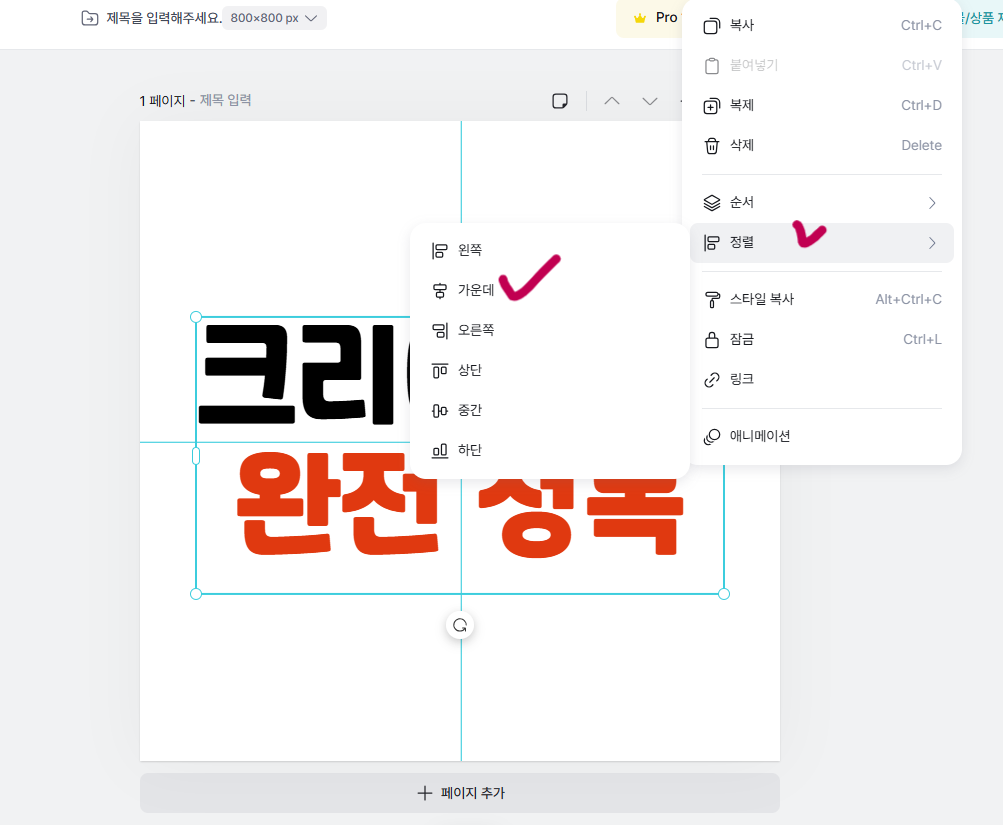Click the 링크 link icon
The width and height of the screenshot is (1003, 825).
click(x=711, y=379)
